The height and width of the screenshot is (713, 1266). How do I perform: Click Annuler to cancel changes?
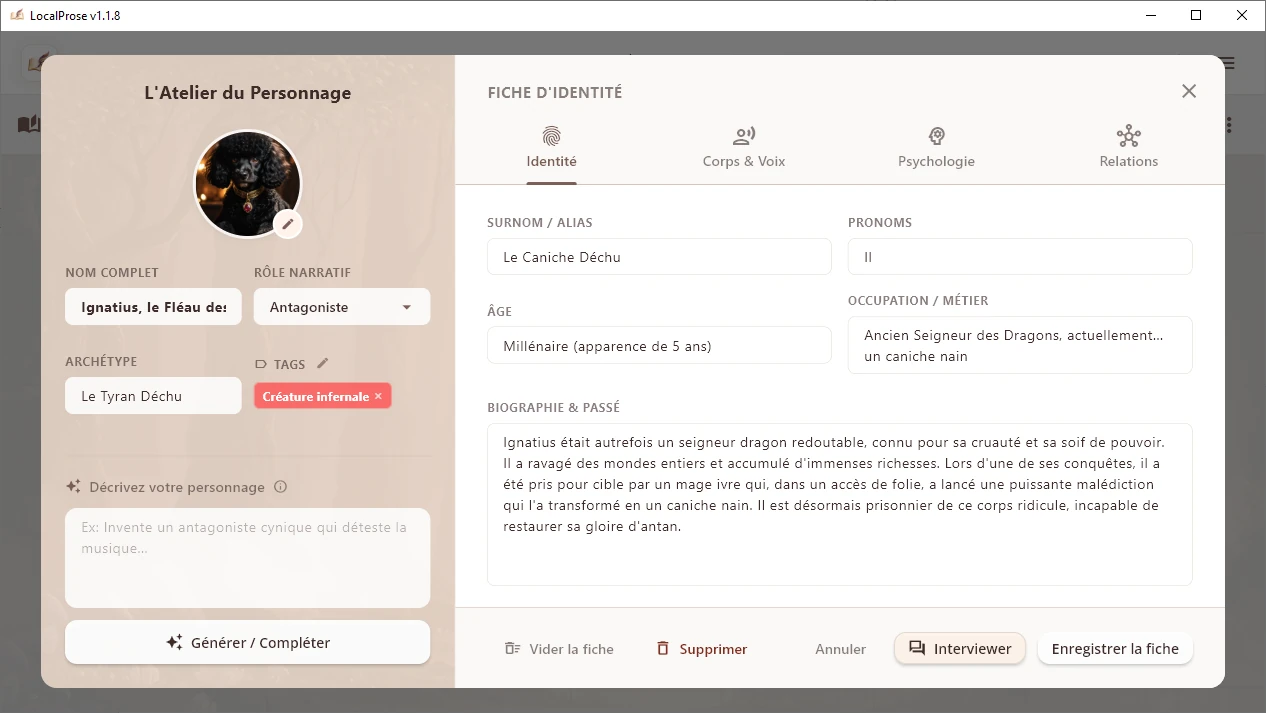tap(840, 649)
